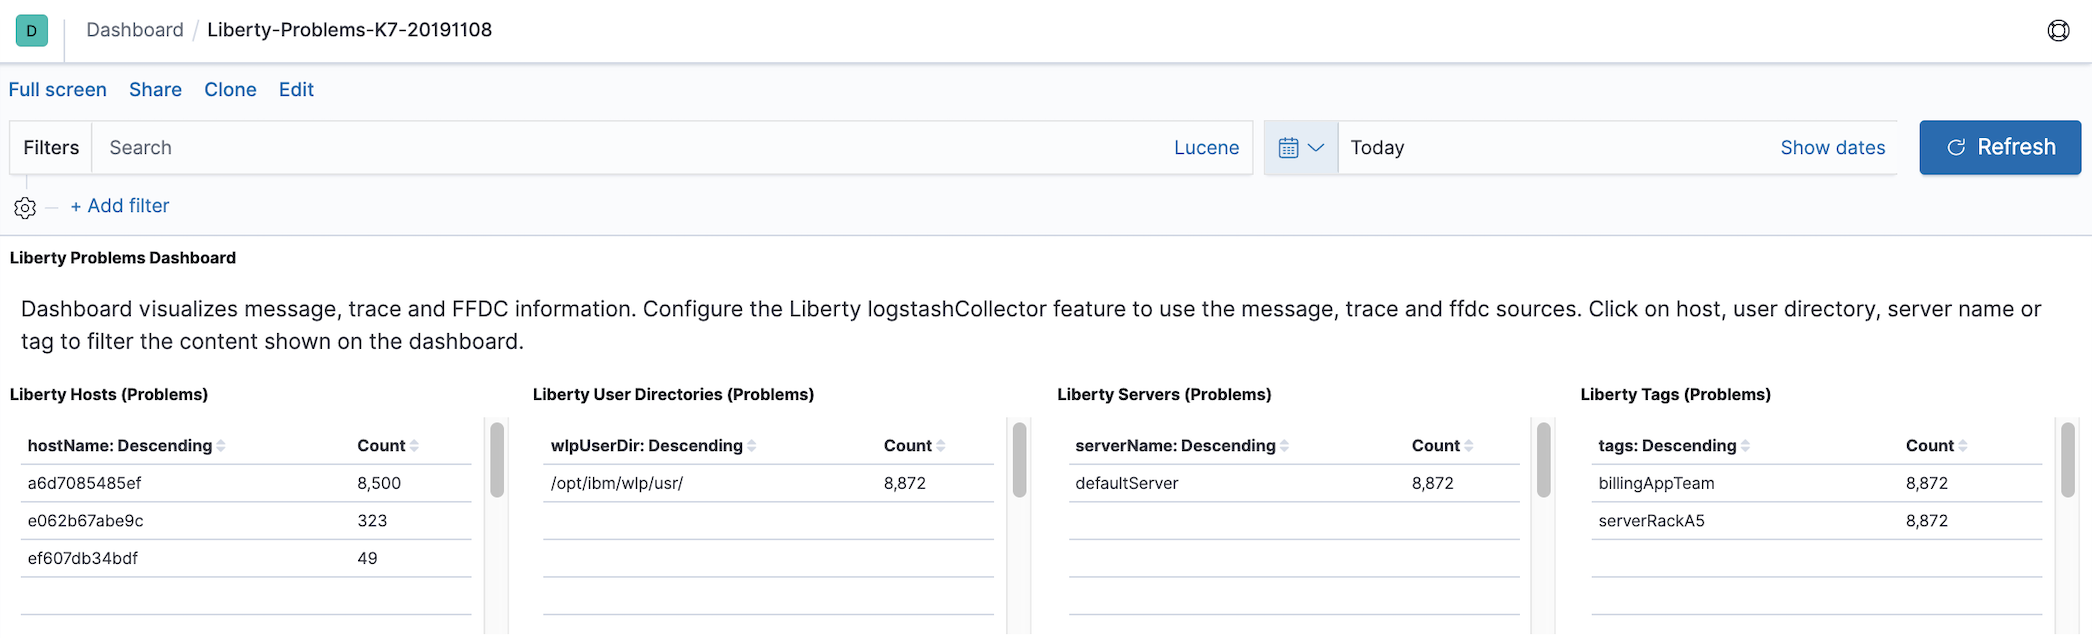The width and height of the screenshot is (2092, 638).
Task: Switch query language from Lucene
Action: (x=1206, y=148)
